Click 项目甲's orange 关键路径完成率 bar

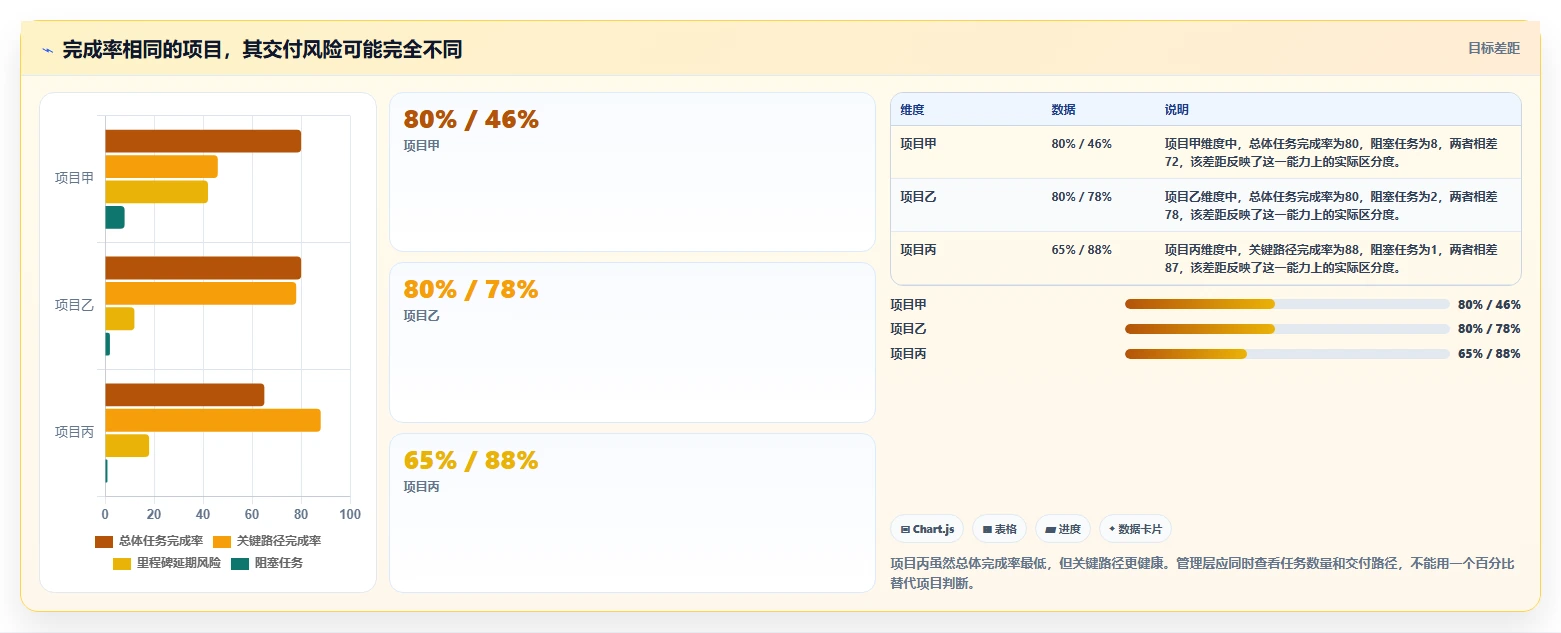click(161, 167)
